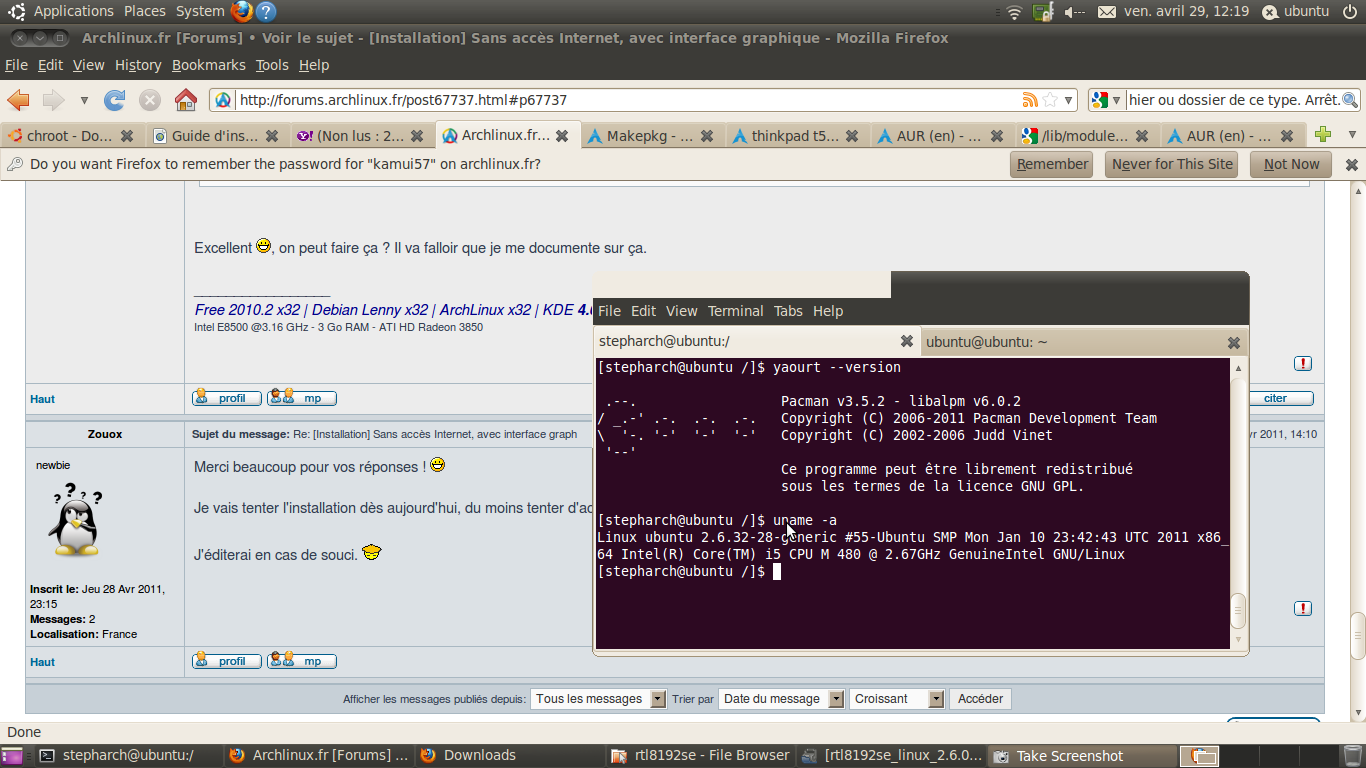Click Zouox post profil button
Viewport: 1366px width, 768px height.
pyautogui.click(x=227, y=661)
